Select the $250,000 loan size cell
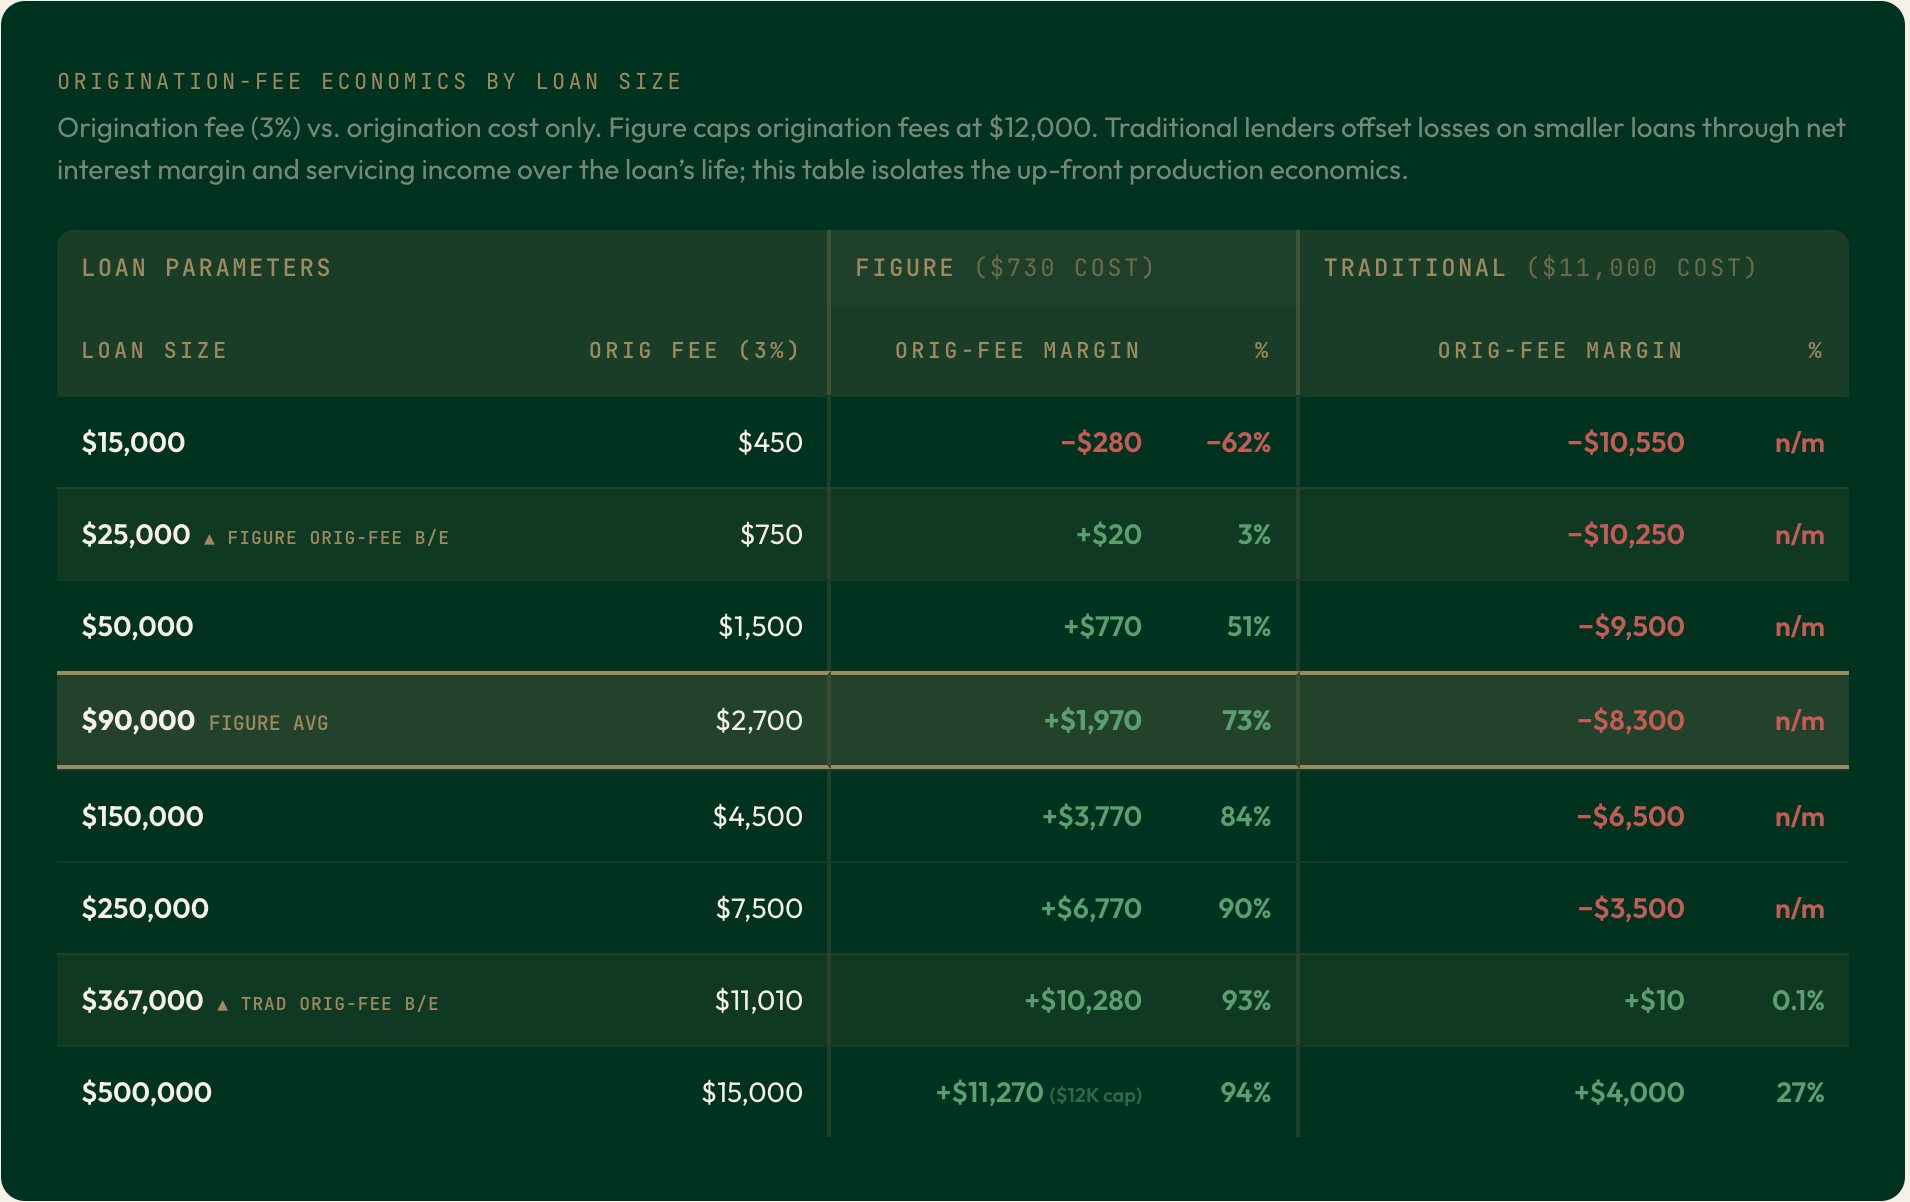The height and width of the screenshot is (1202, 1910). click(145, 908)
